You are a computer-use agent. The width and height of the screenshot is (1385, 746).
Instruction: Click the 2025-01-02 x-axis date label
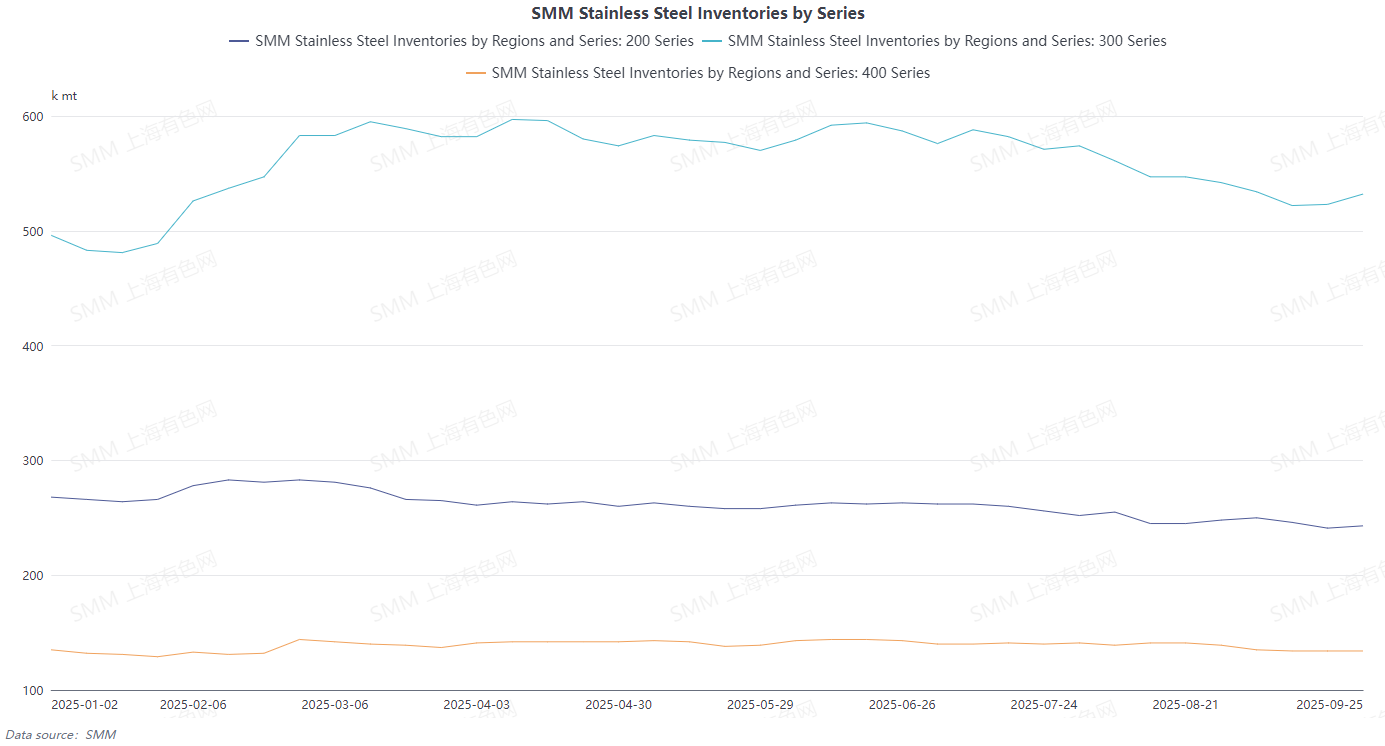(84, 705)
